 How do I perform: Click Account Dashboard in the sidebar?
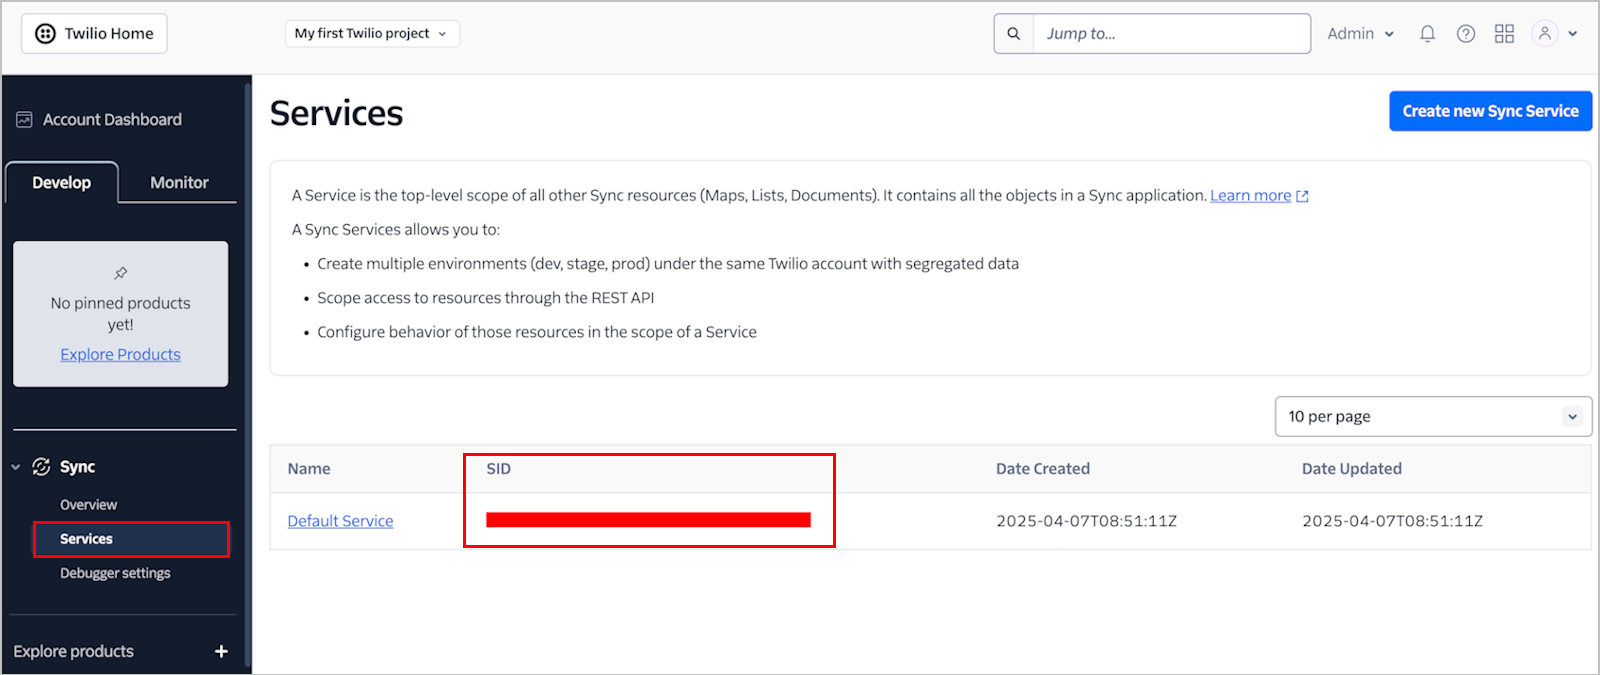(x=112, y=120)
